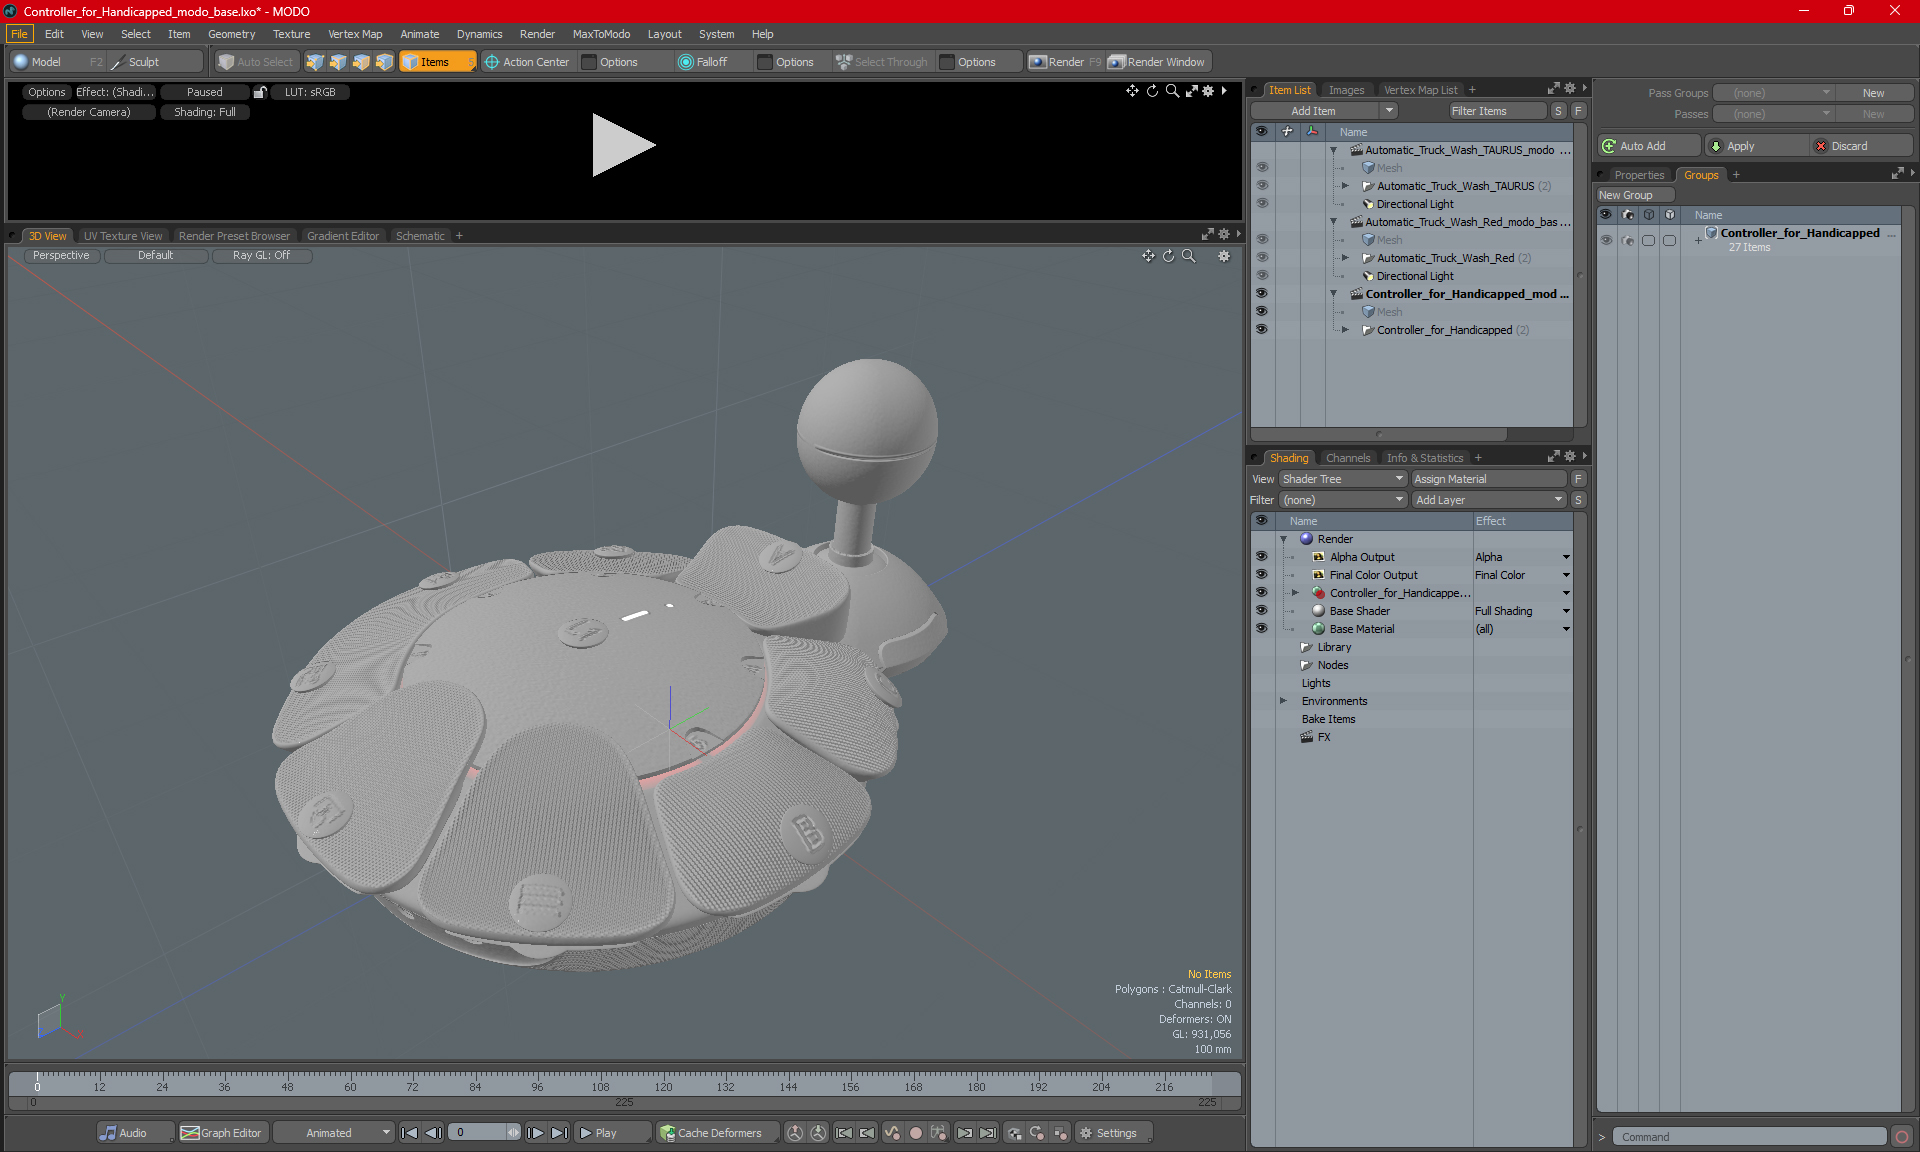Go to last frame in timeline controls
The width and height of the screenshot is (1920, 1152).
(560, 1133)
